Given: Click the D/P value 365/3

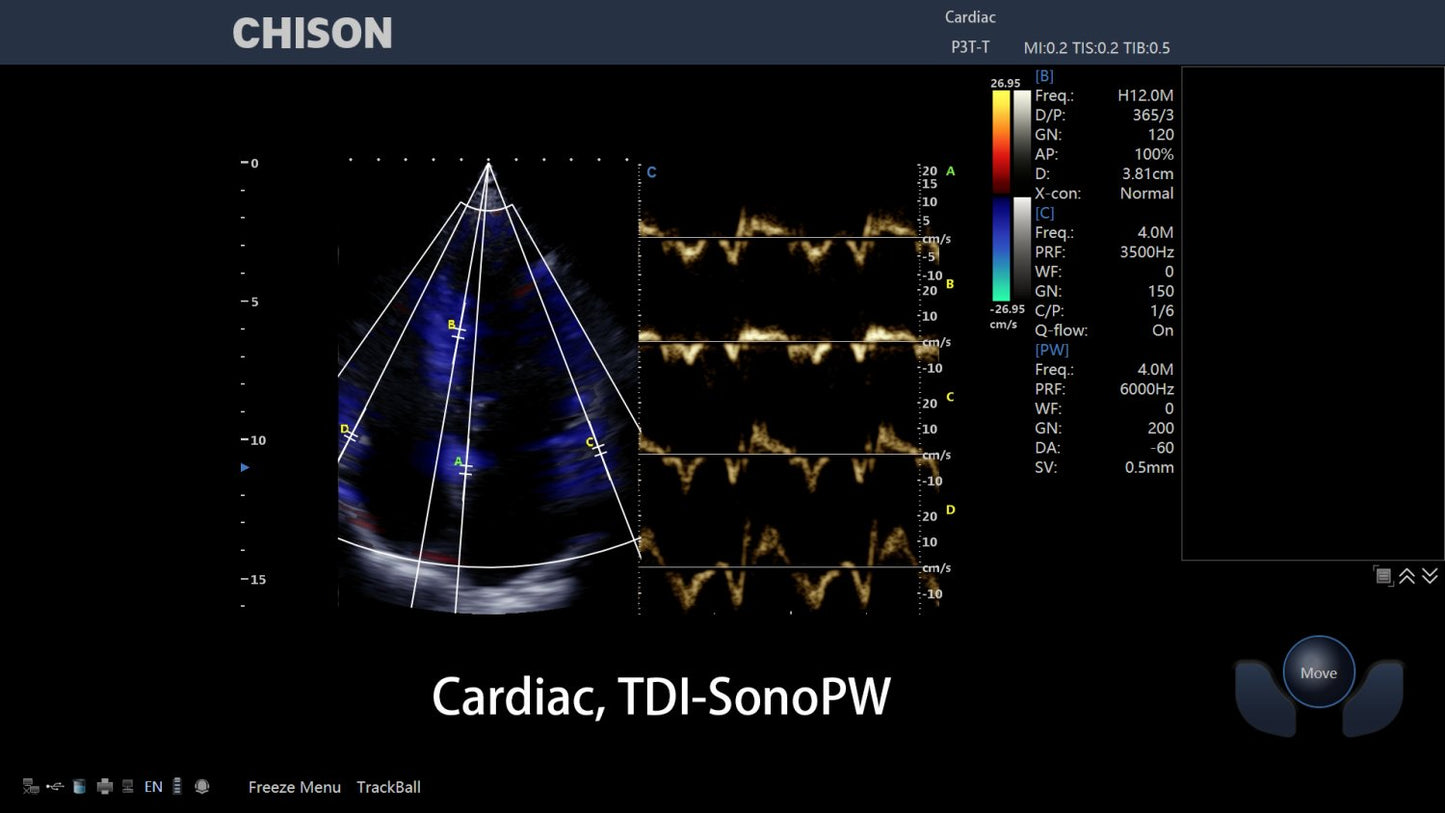Looking at the screenshot, I should [x=1153, y=115].
